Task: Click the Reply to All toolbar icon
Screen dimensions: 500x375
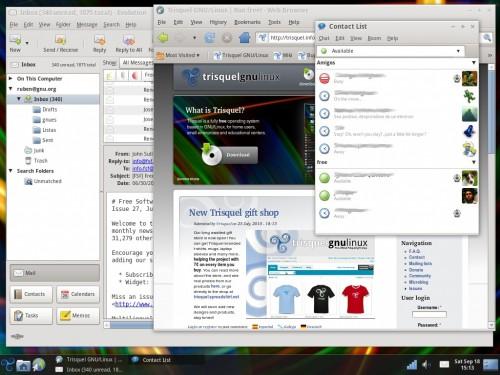Action: tap(129, 43)
